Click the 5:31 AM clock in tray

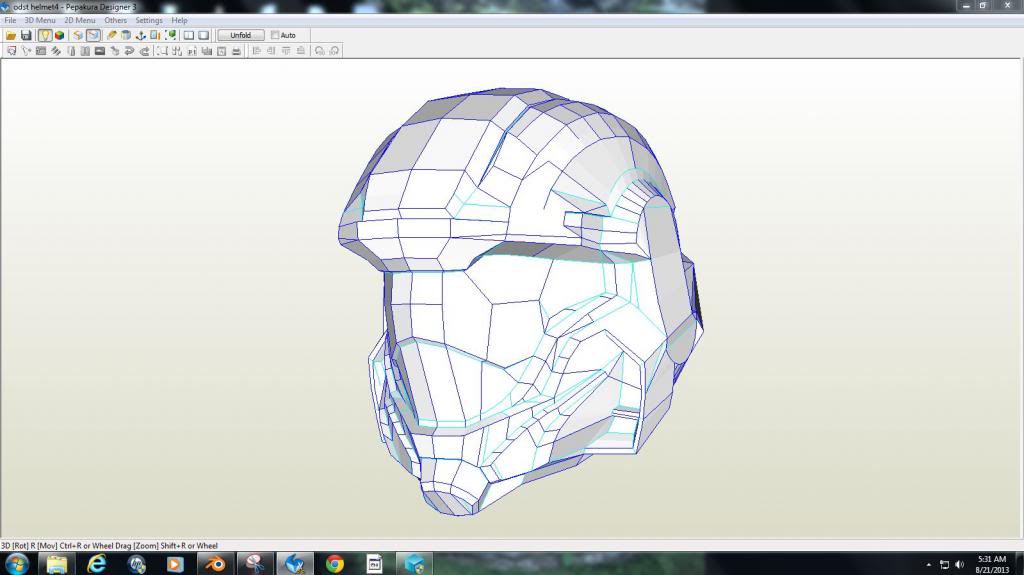click(992, 559)
